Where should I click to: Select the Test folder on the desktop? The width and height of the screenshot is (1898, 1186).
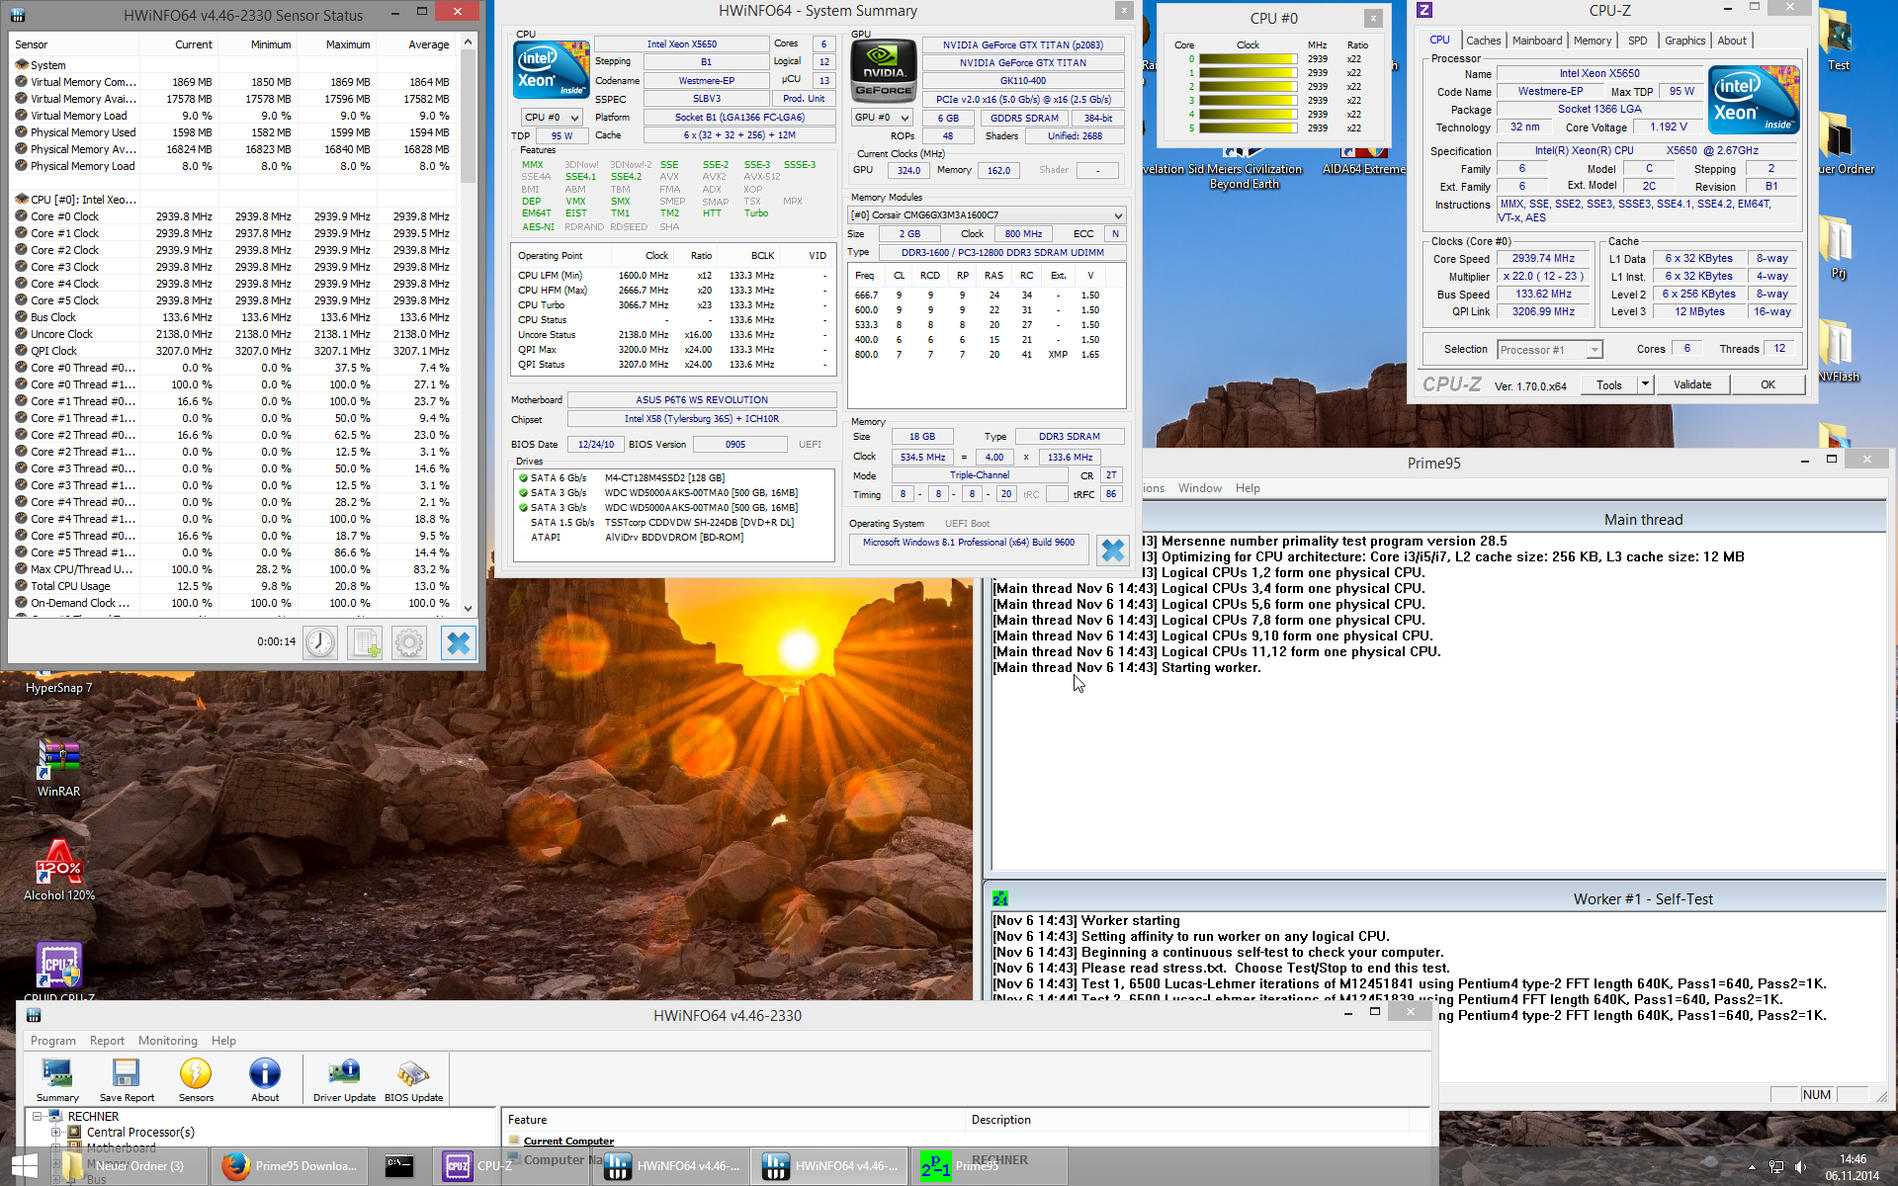coord(1838,40)
